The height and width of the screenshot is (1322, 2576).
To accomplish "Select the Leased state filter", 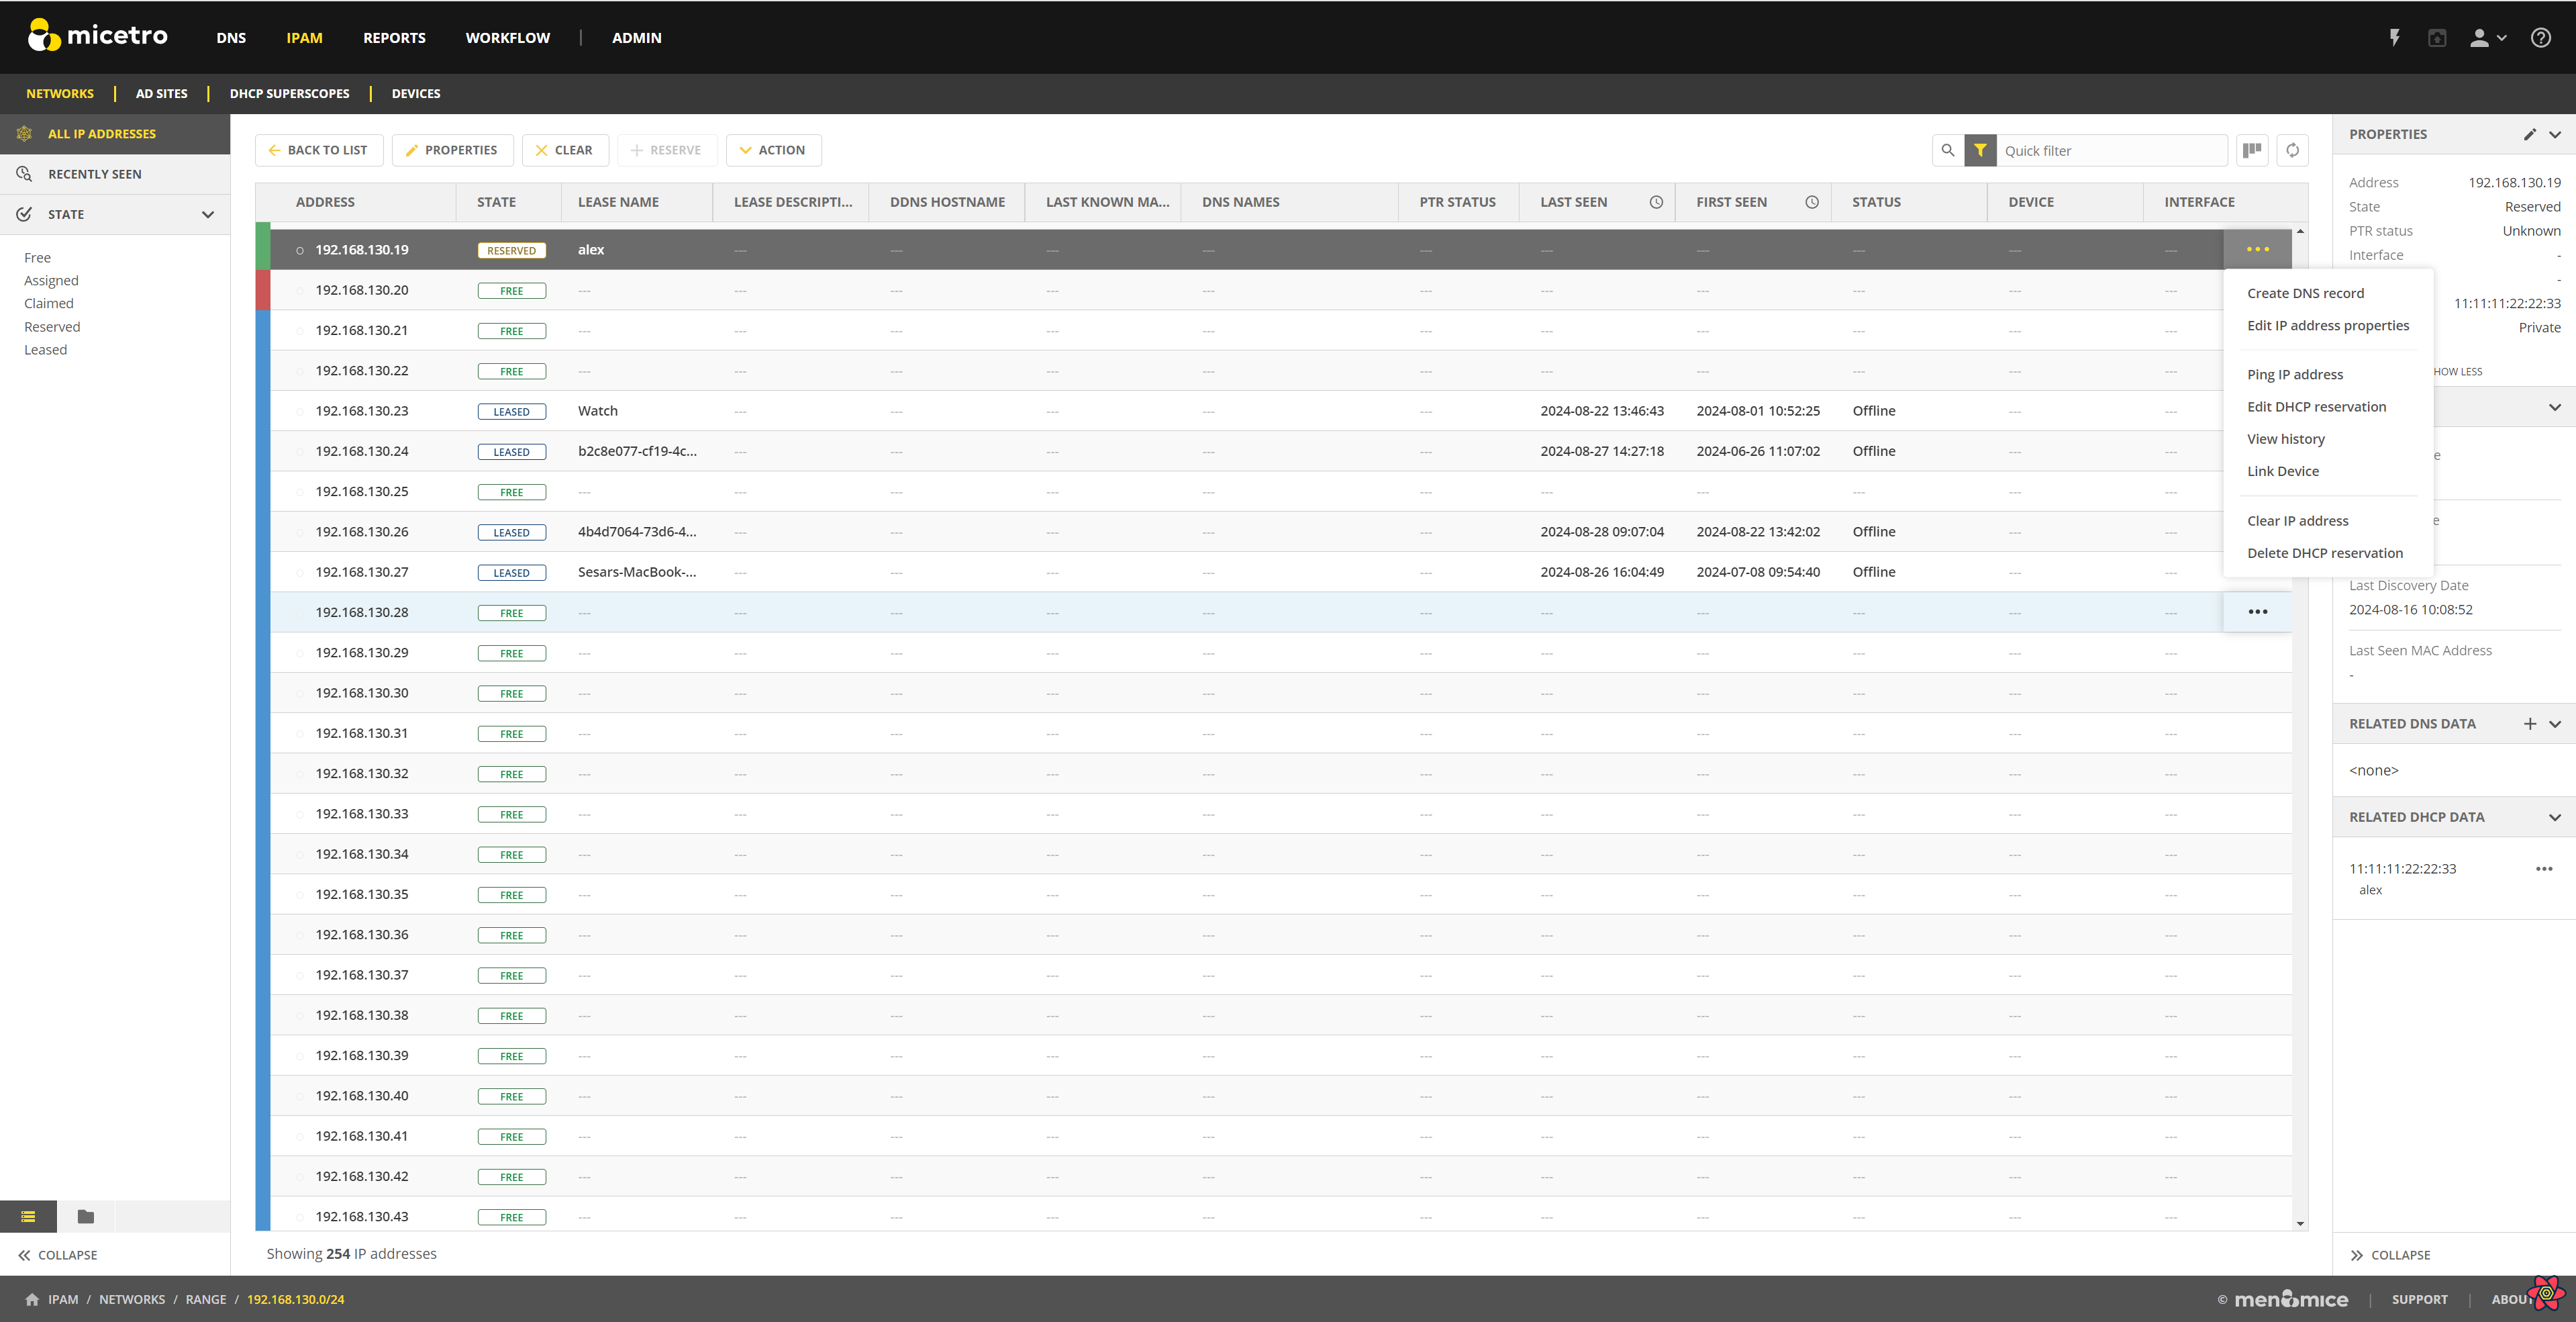I will [46, 350].
